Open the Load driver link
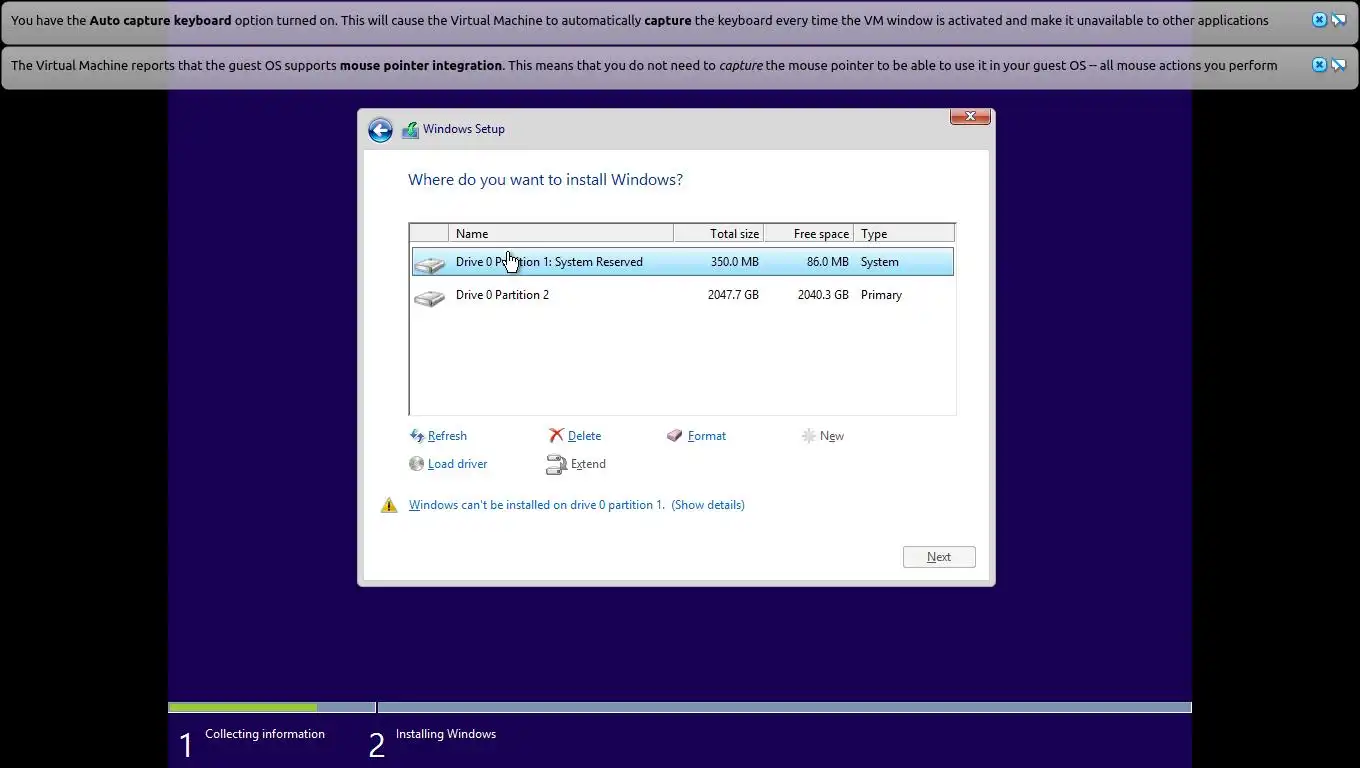 click(x=458, y=464)
